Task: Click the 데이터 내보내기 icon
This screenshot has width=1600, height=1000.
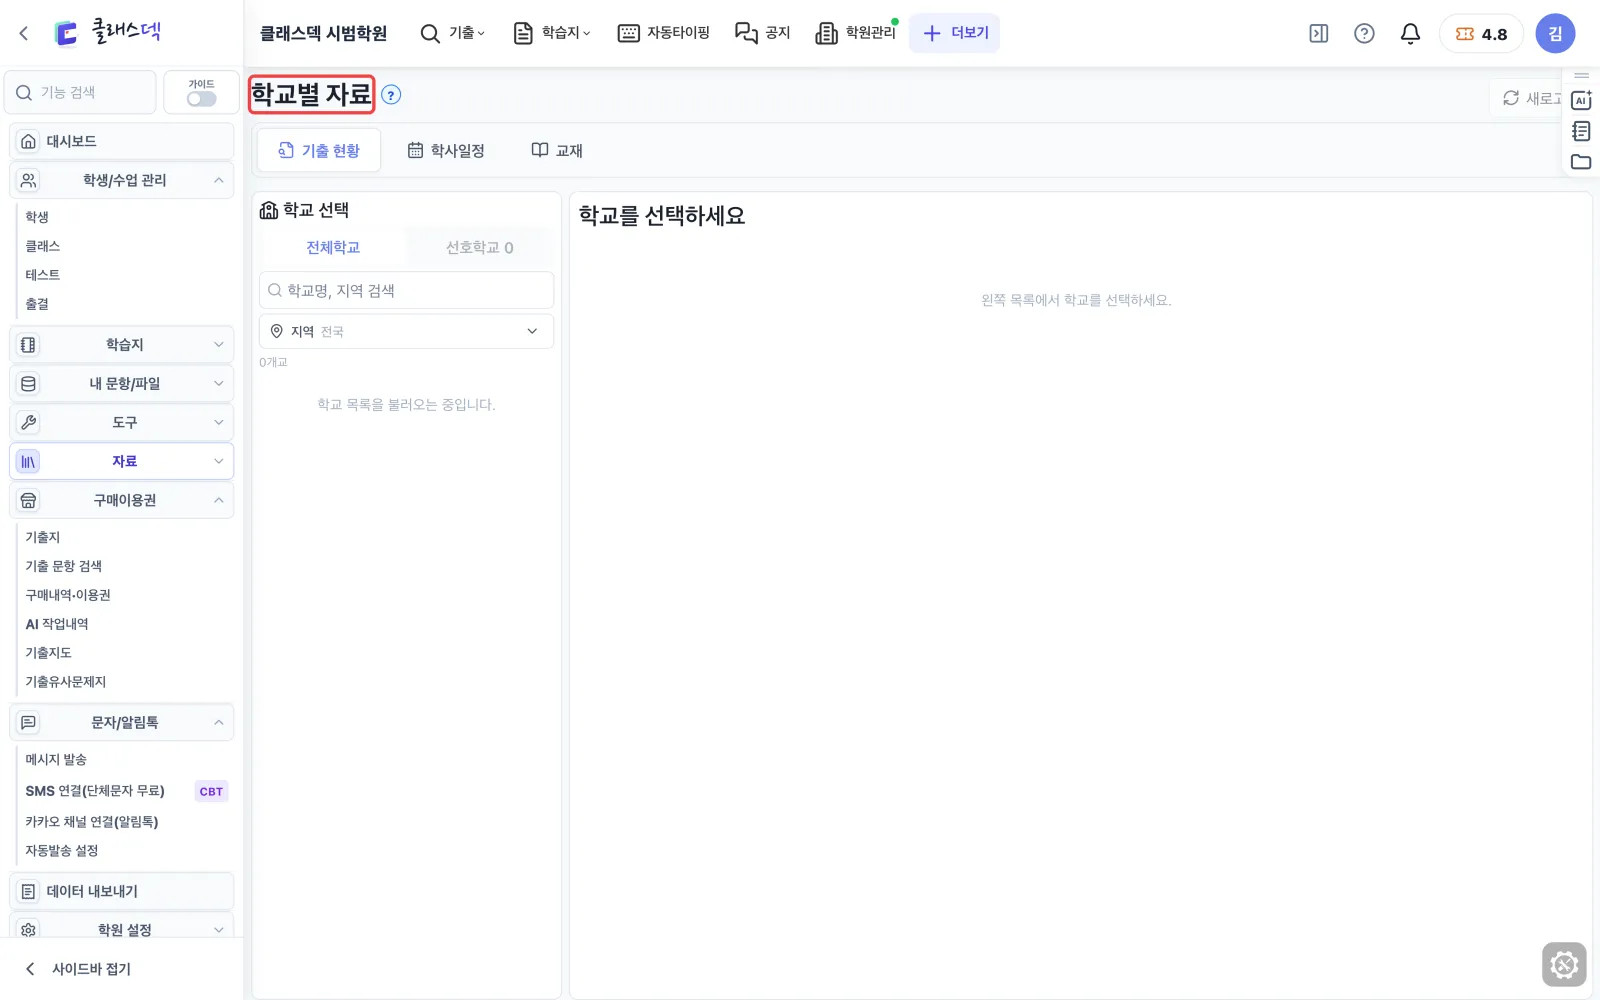Action: click(x=28, y=891)
